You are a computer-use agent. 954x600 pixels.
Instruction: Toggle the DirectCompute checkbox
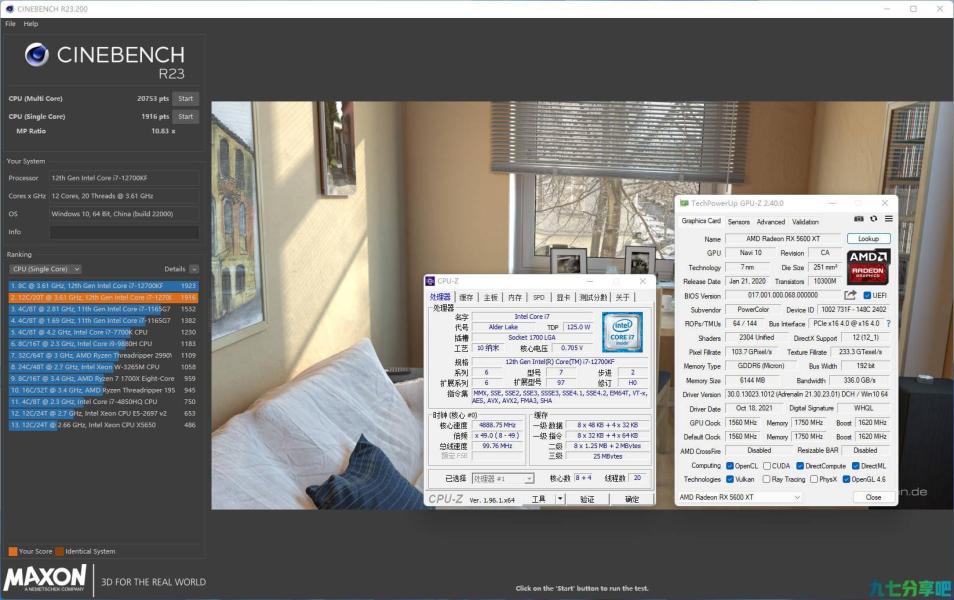point(800,466)
